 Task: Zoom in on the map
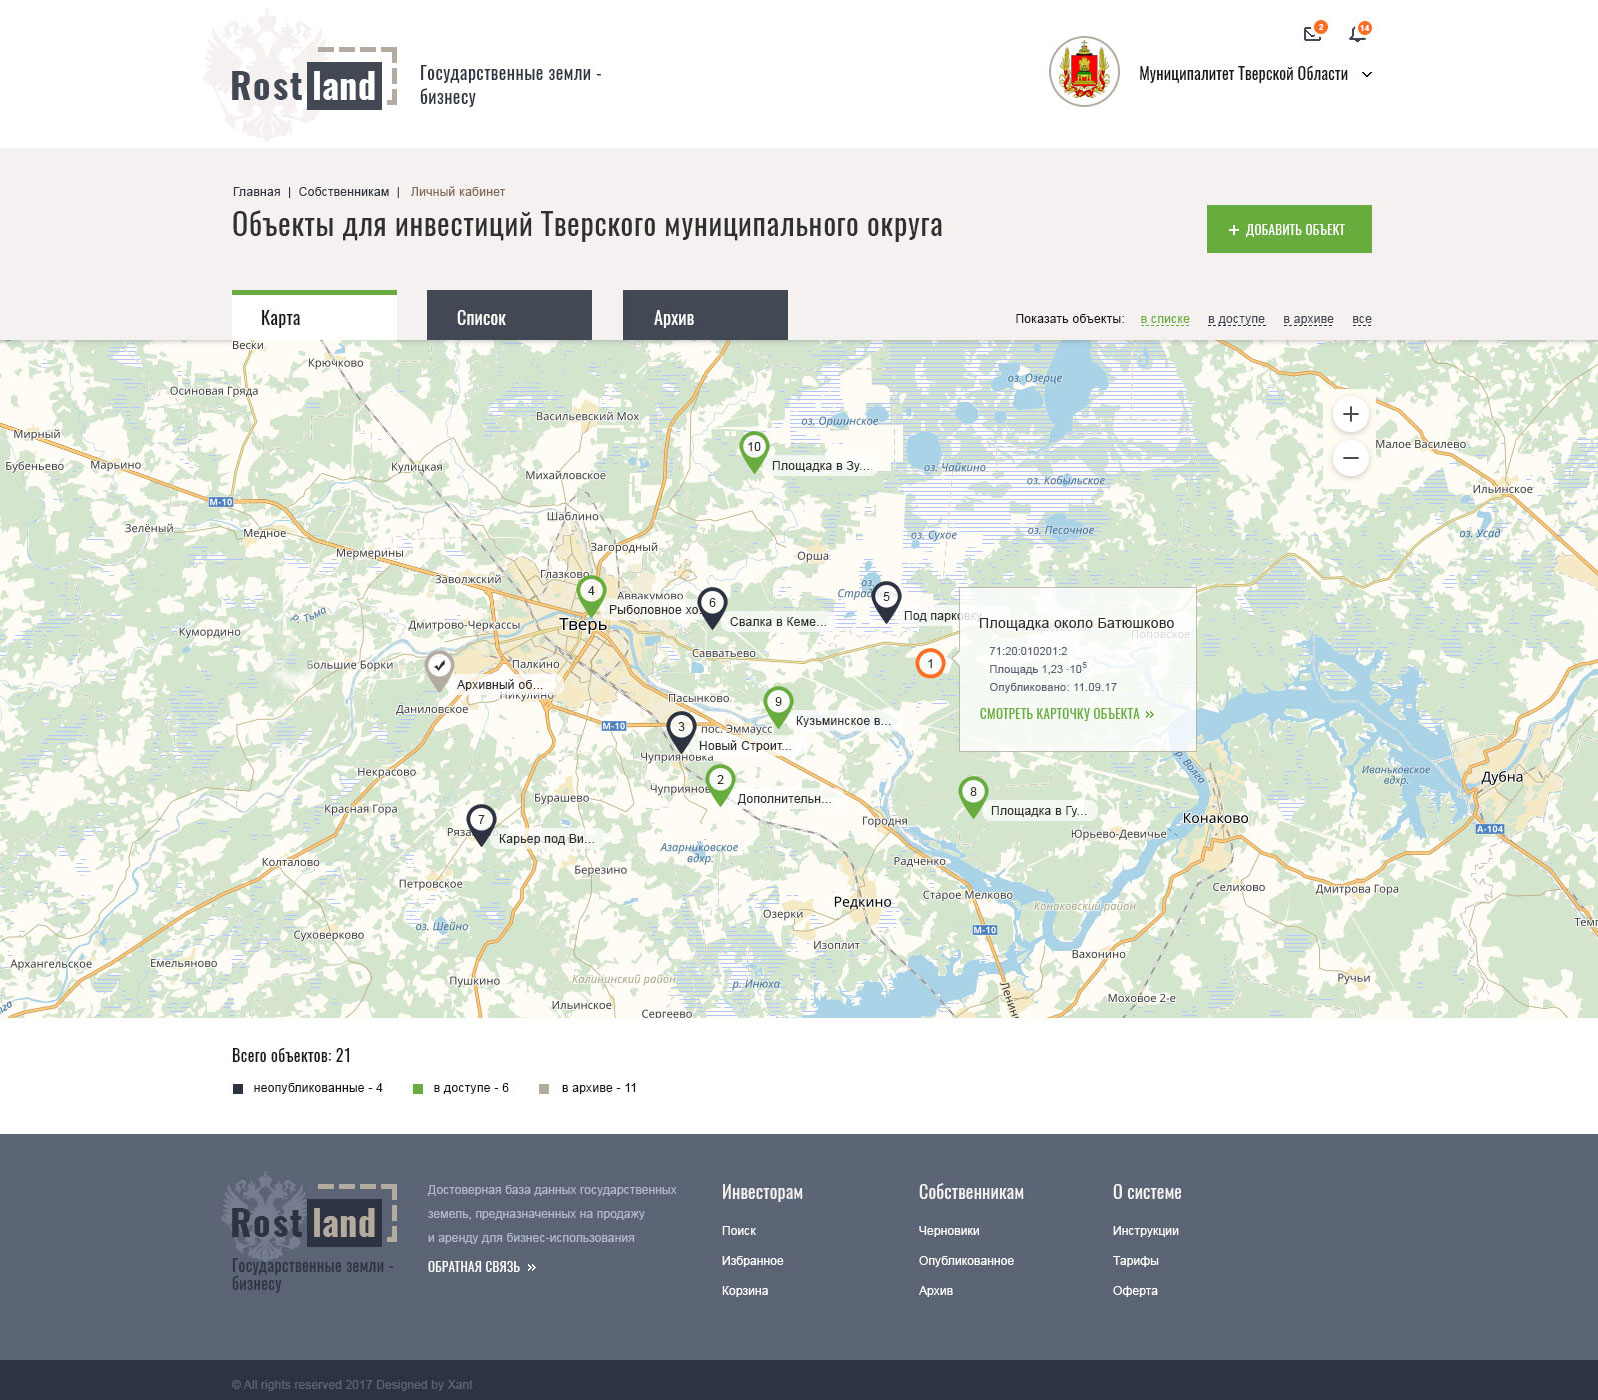click(1350, 414)
